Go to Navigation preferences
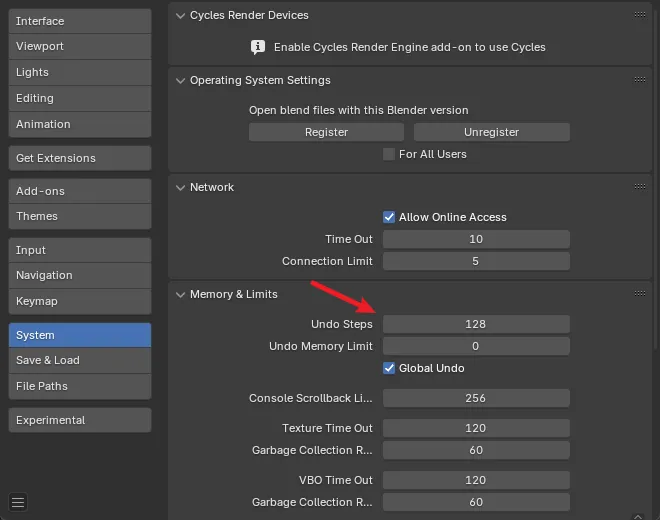The image size is (660, 520). 80,275
